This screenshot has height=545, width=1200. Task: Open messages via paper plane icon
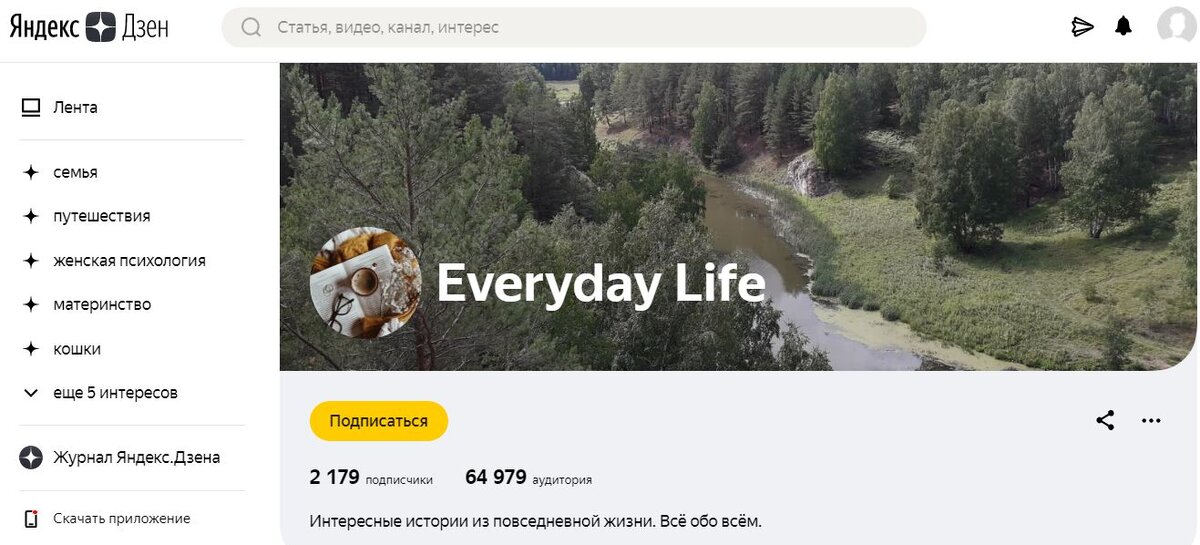pos(1082,27)
